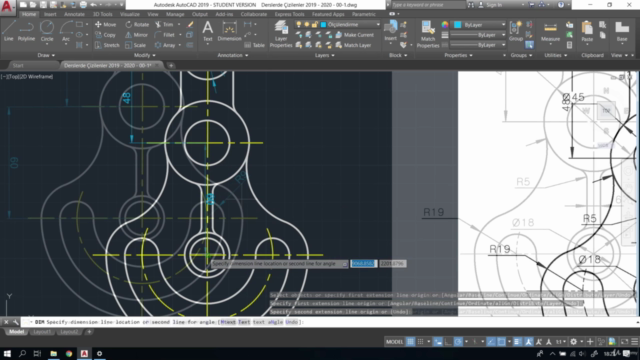Open the ByLayer lineweight dropdown
This screenshot has height=360, width=640.
478,35
